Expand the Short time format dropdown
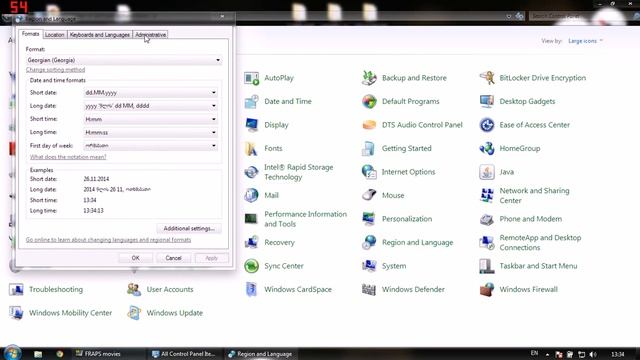Image resolution: width=640 pixels, height=360 pixels. tap(150, 119)
